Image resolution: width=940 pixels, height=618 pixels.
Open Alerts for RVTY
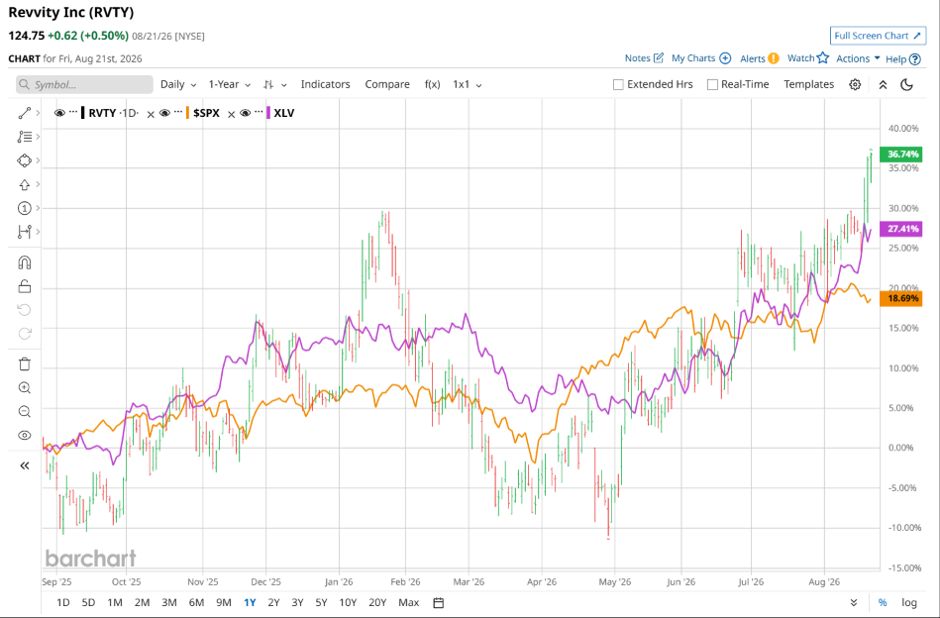coord(759,58)
